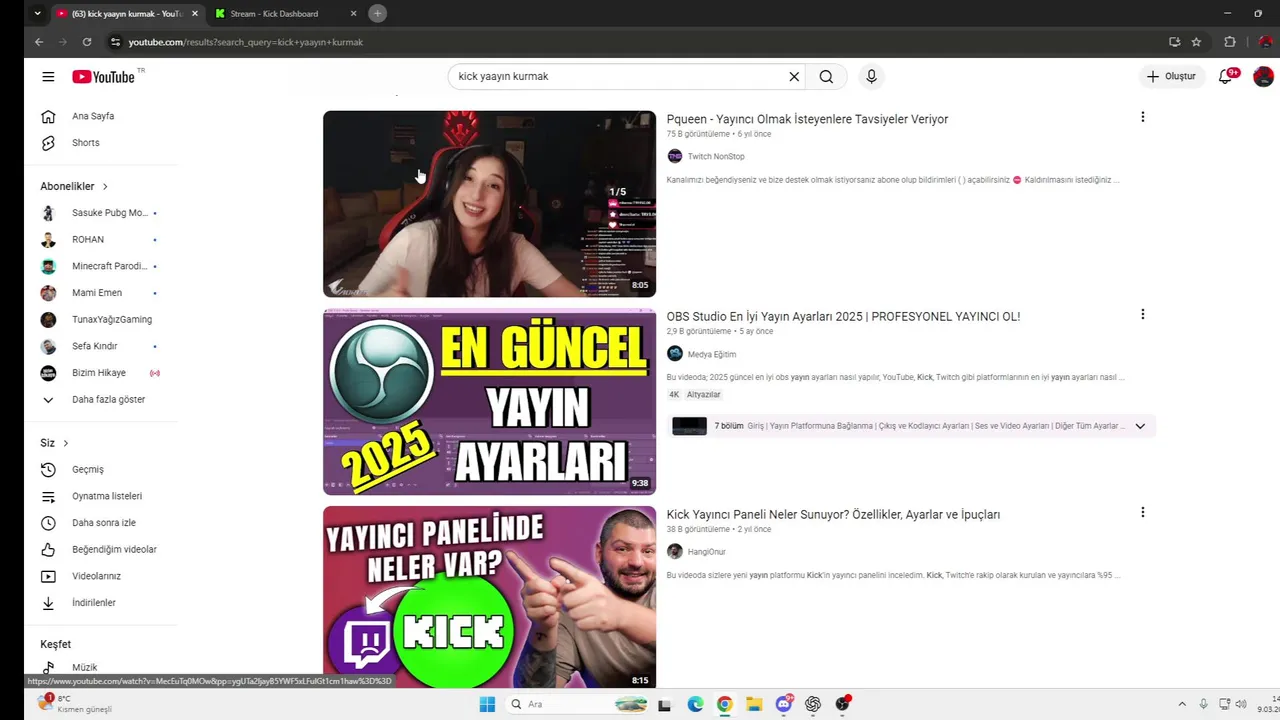1280x720 pixels.
Task: Open OBS Studio En İyi Yayın Ayarları title
Action: [x=843, y=316]
